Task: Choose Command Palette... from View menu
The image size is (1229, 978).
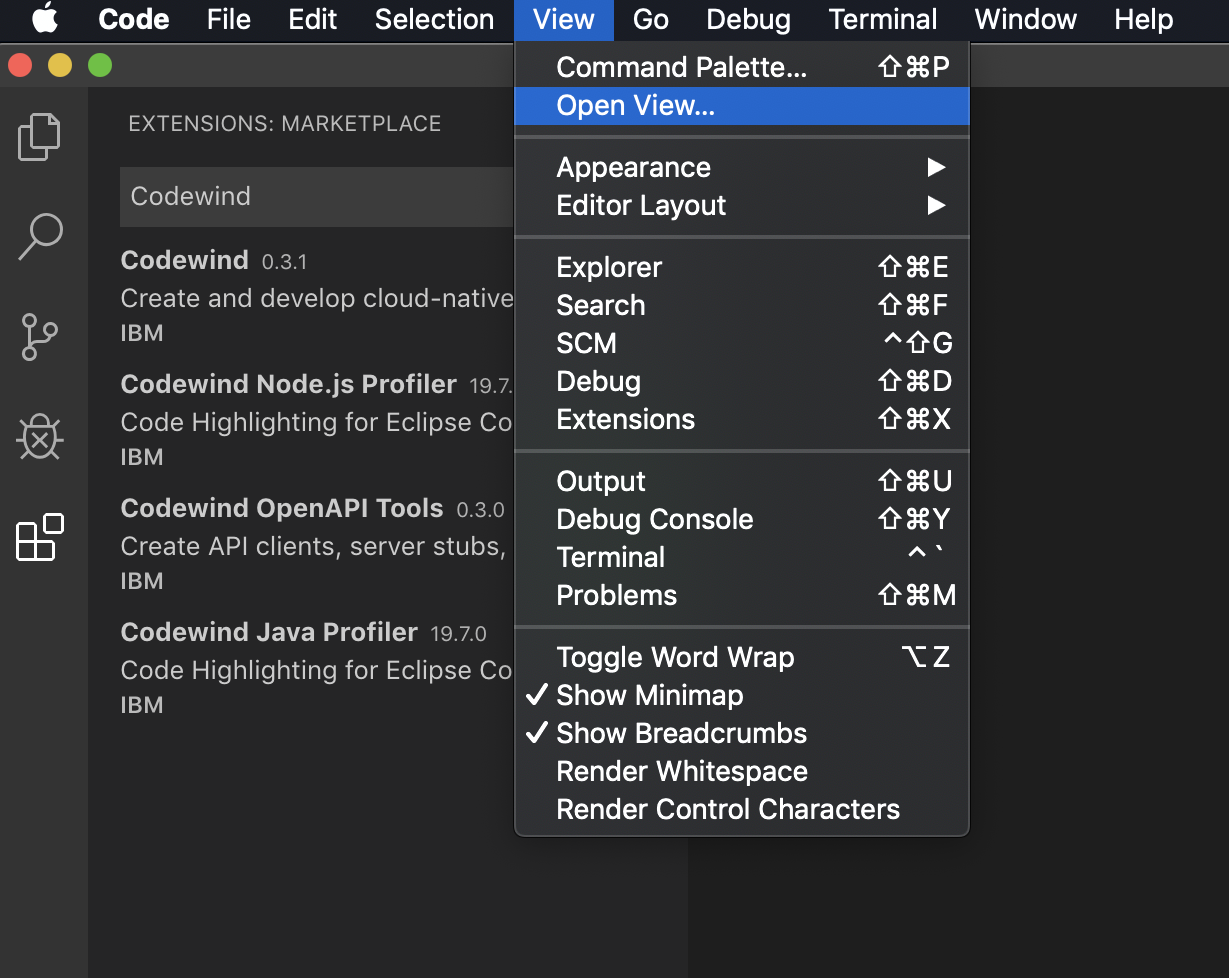Action: [x=741, y=67]
